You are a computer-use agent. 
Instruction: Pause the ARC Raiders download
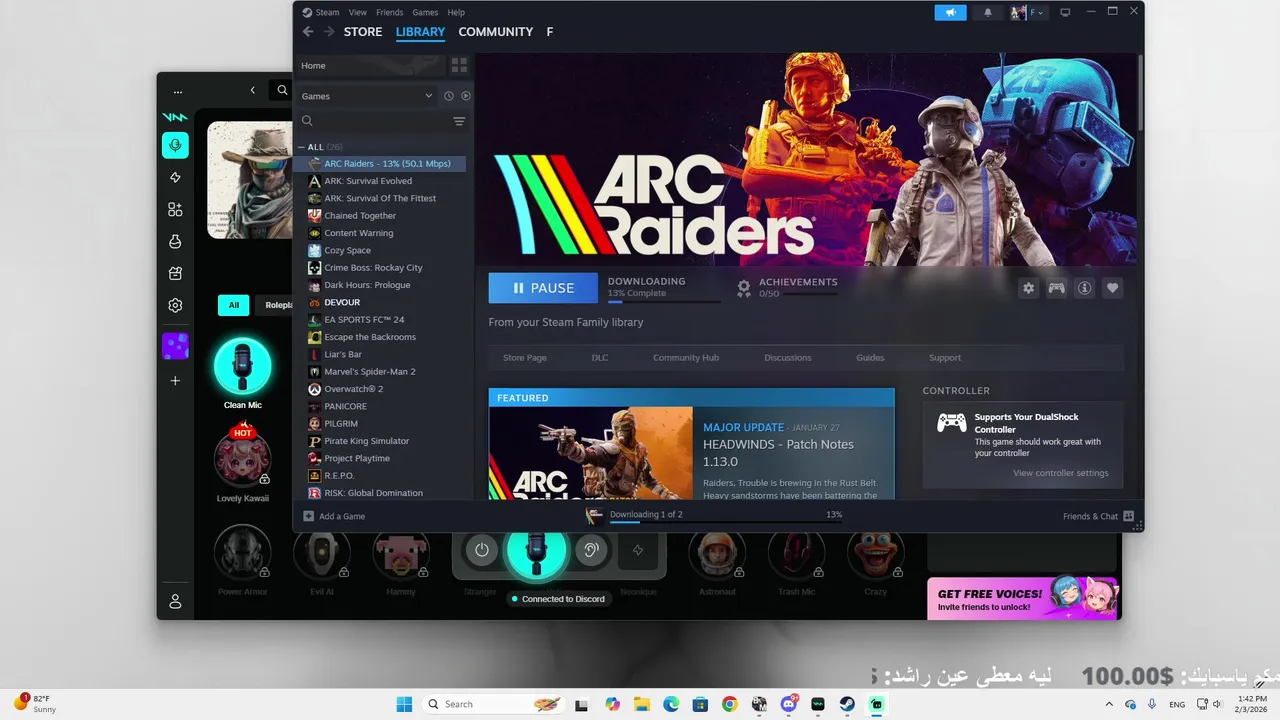click(x=543, y=288)
